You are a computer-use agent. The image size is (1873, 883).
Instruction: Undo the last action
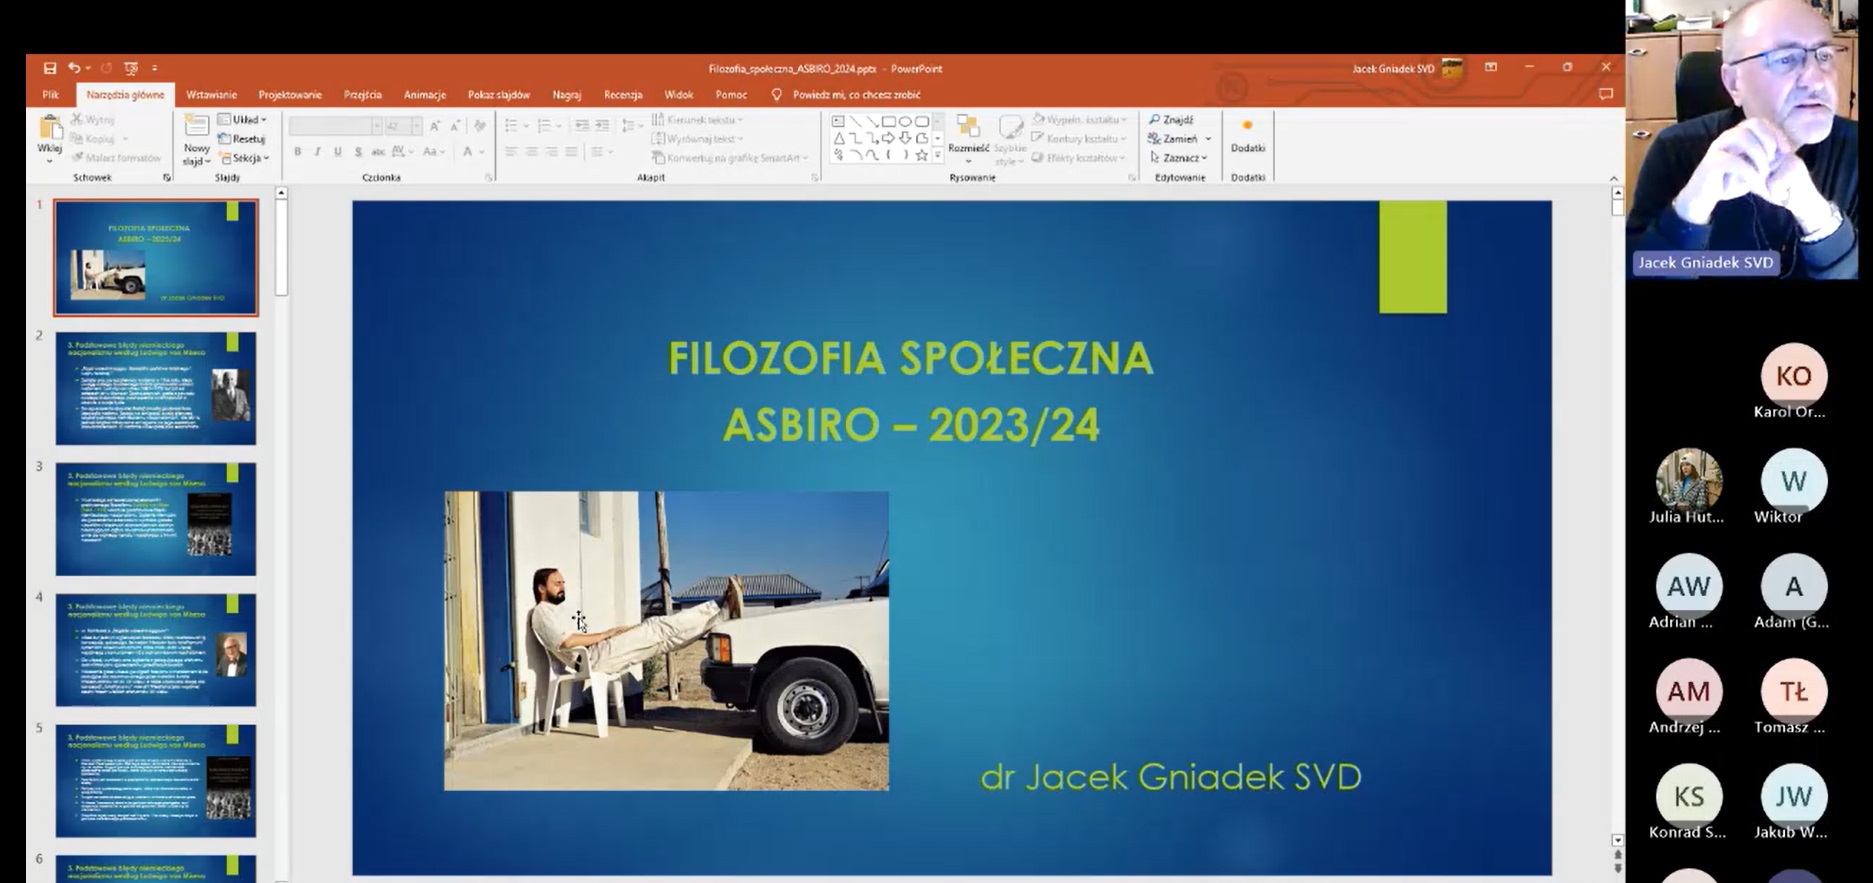[74, 68]
